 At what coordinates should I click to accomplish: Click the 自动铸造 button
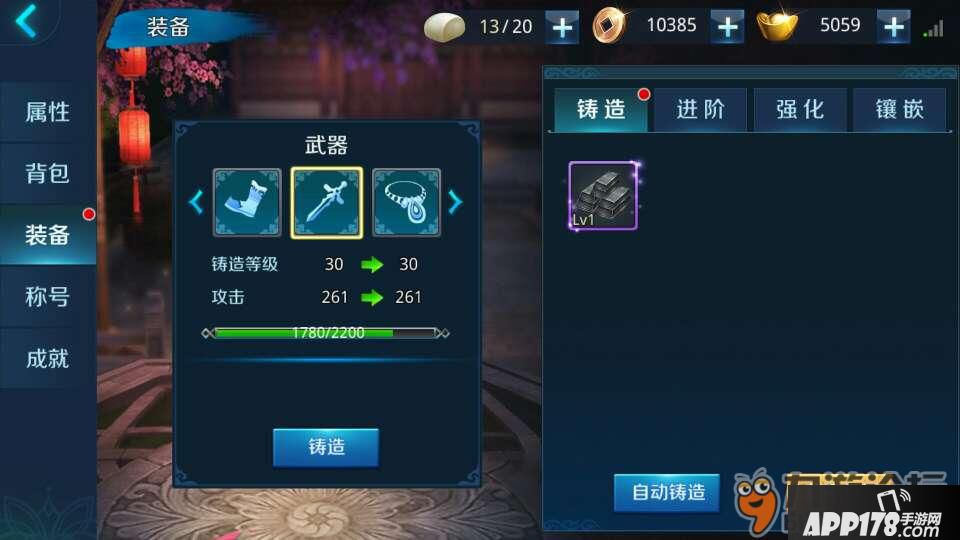[x=667, y=492]
